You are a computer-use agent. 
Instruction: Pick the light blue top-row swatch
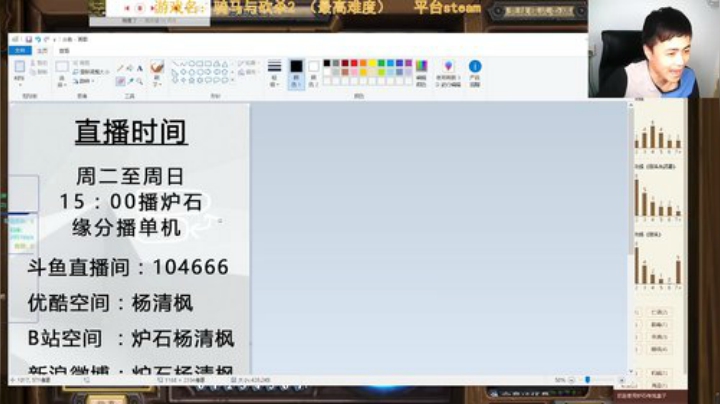click(390, 63)
